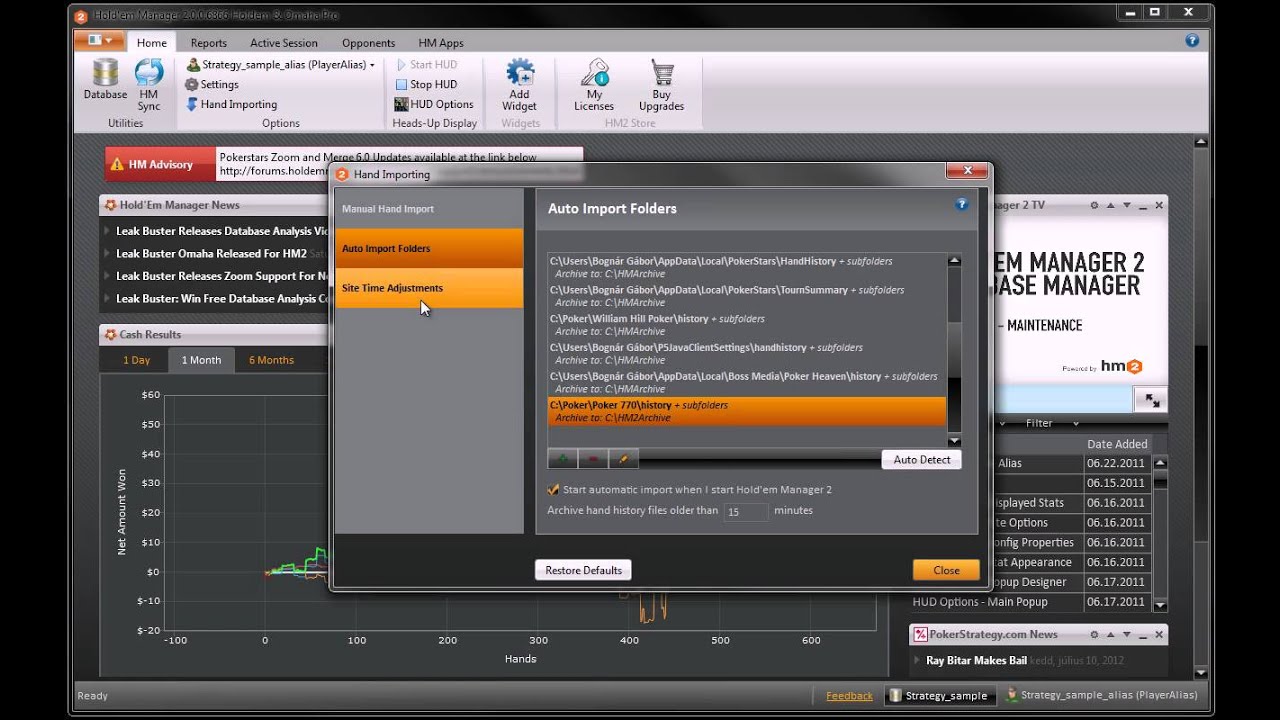Click scroll-down arrow of video list
This screenshot has height=720, width=1280.
[x=1160, y=605]
